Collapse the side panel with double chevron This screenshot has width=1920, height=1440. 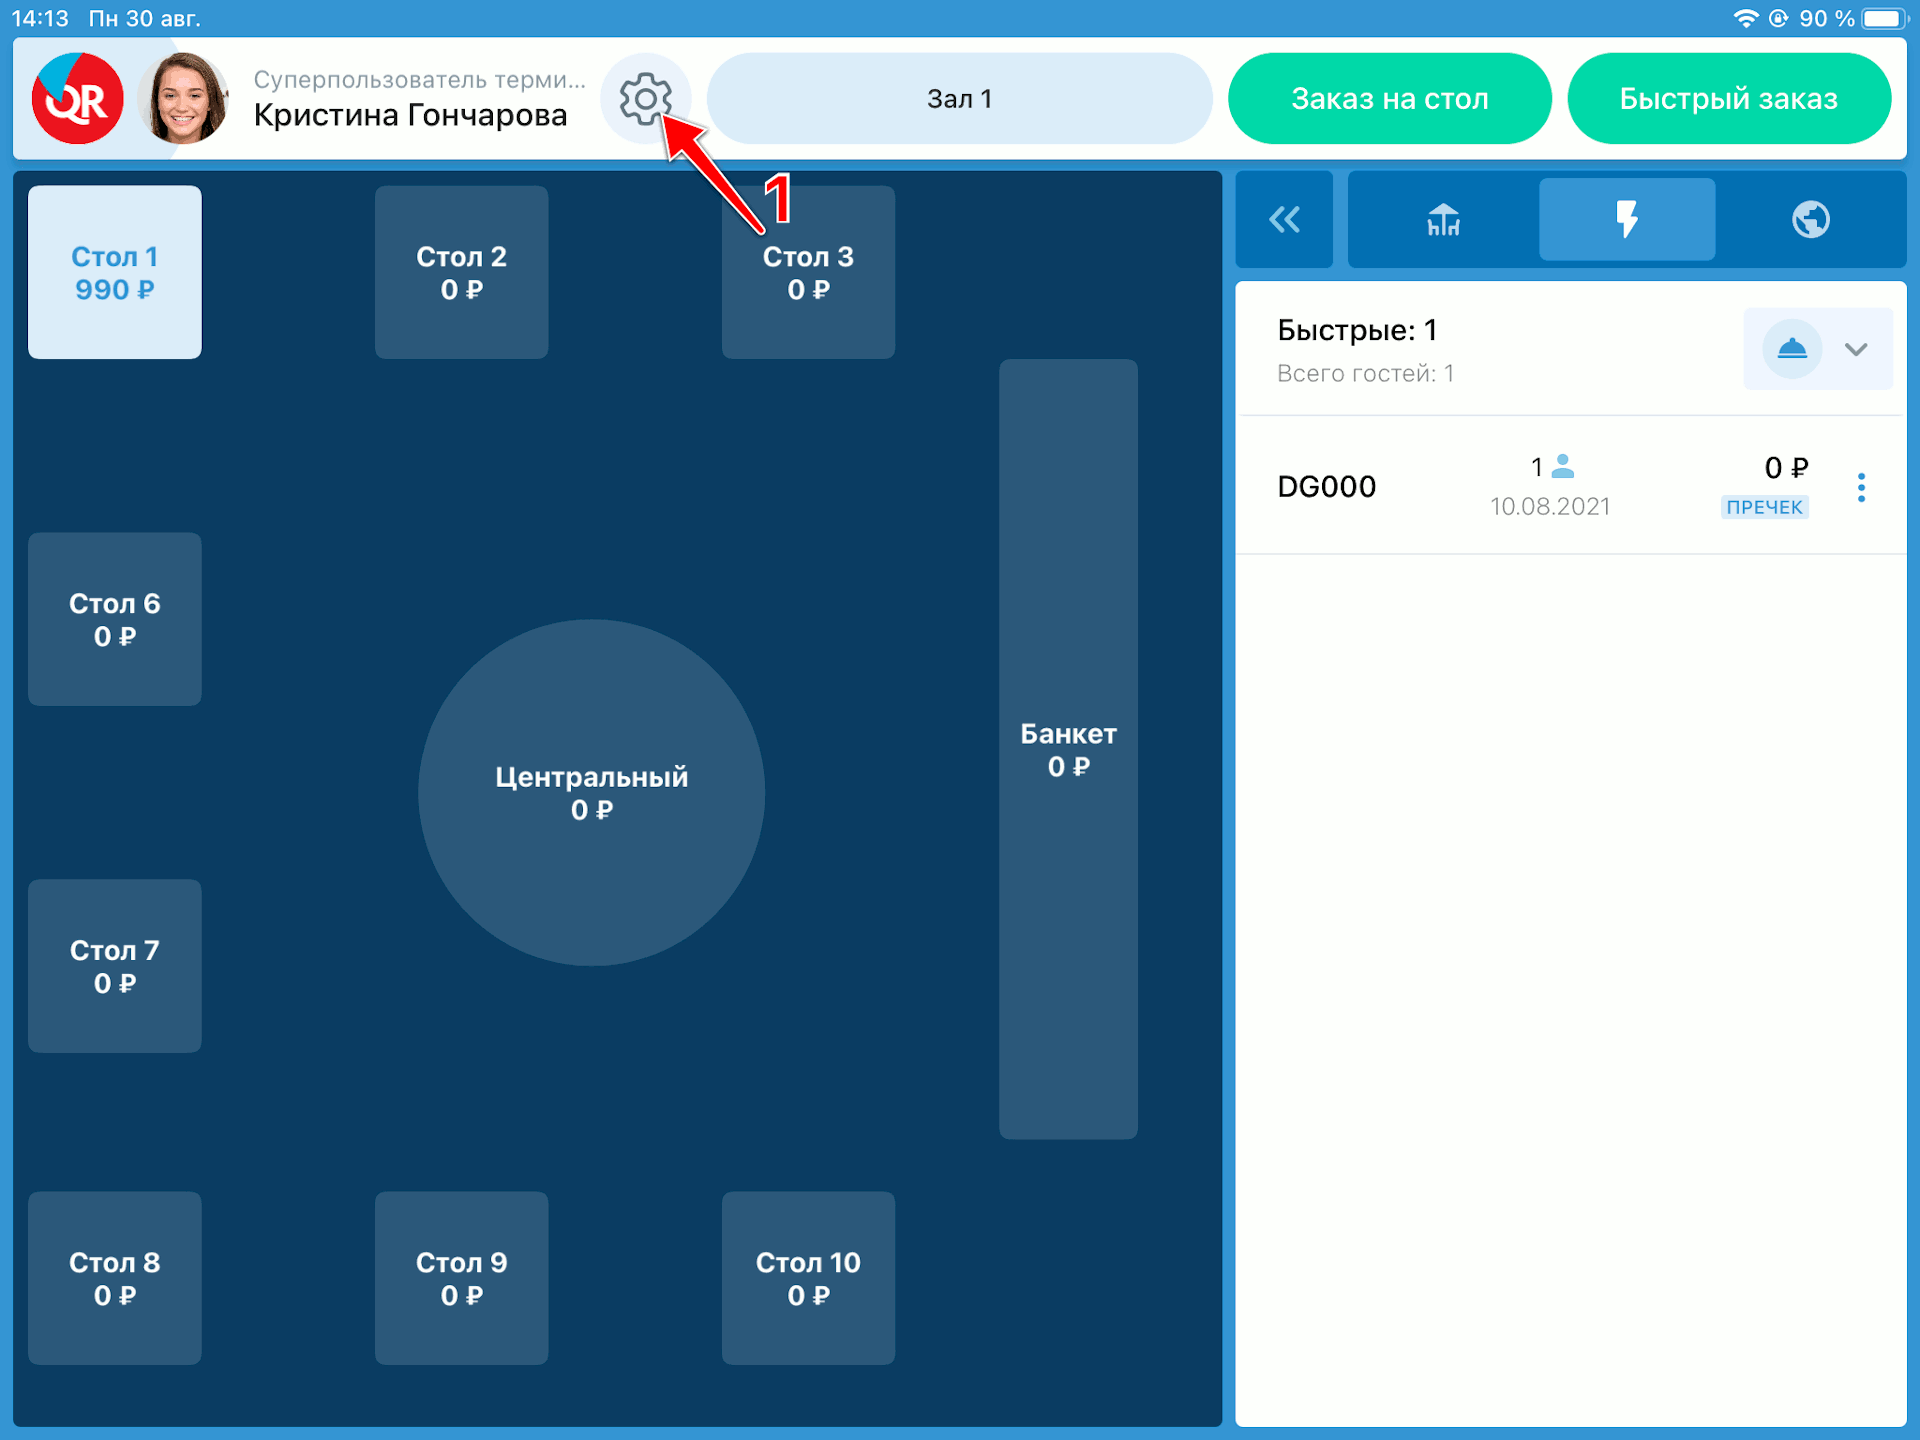1284,219
